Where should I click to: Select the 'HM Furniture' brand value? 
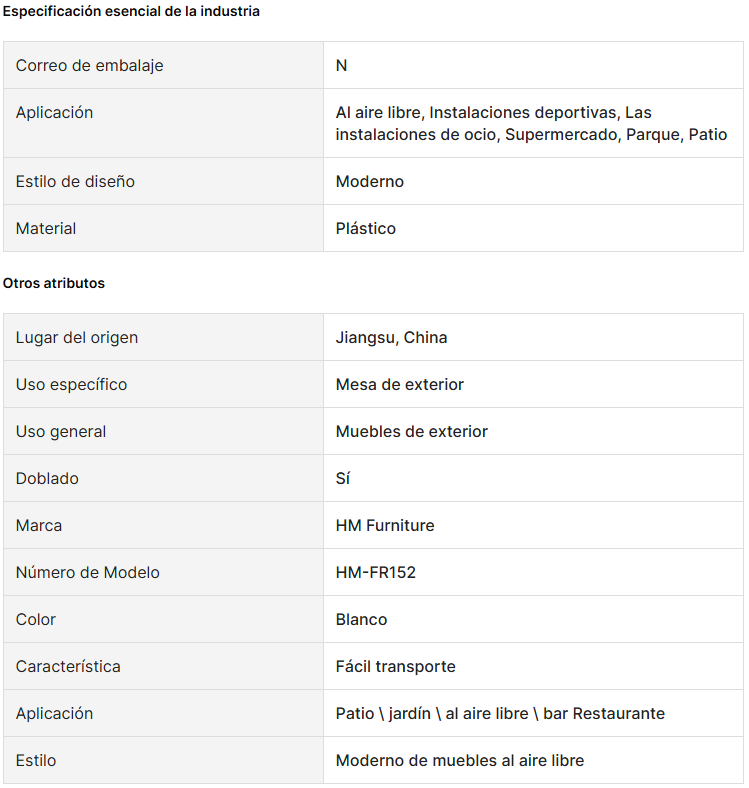point(385,525)
